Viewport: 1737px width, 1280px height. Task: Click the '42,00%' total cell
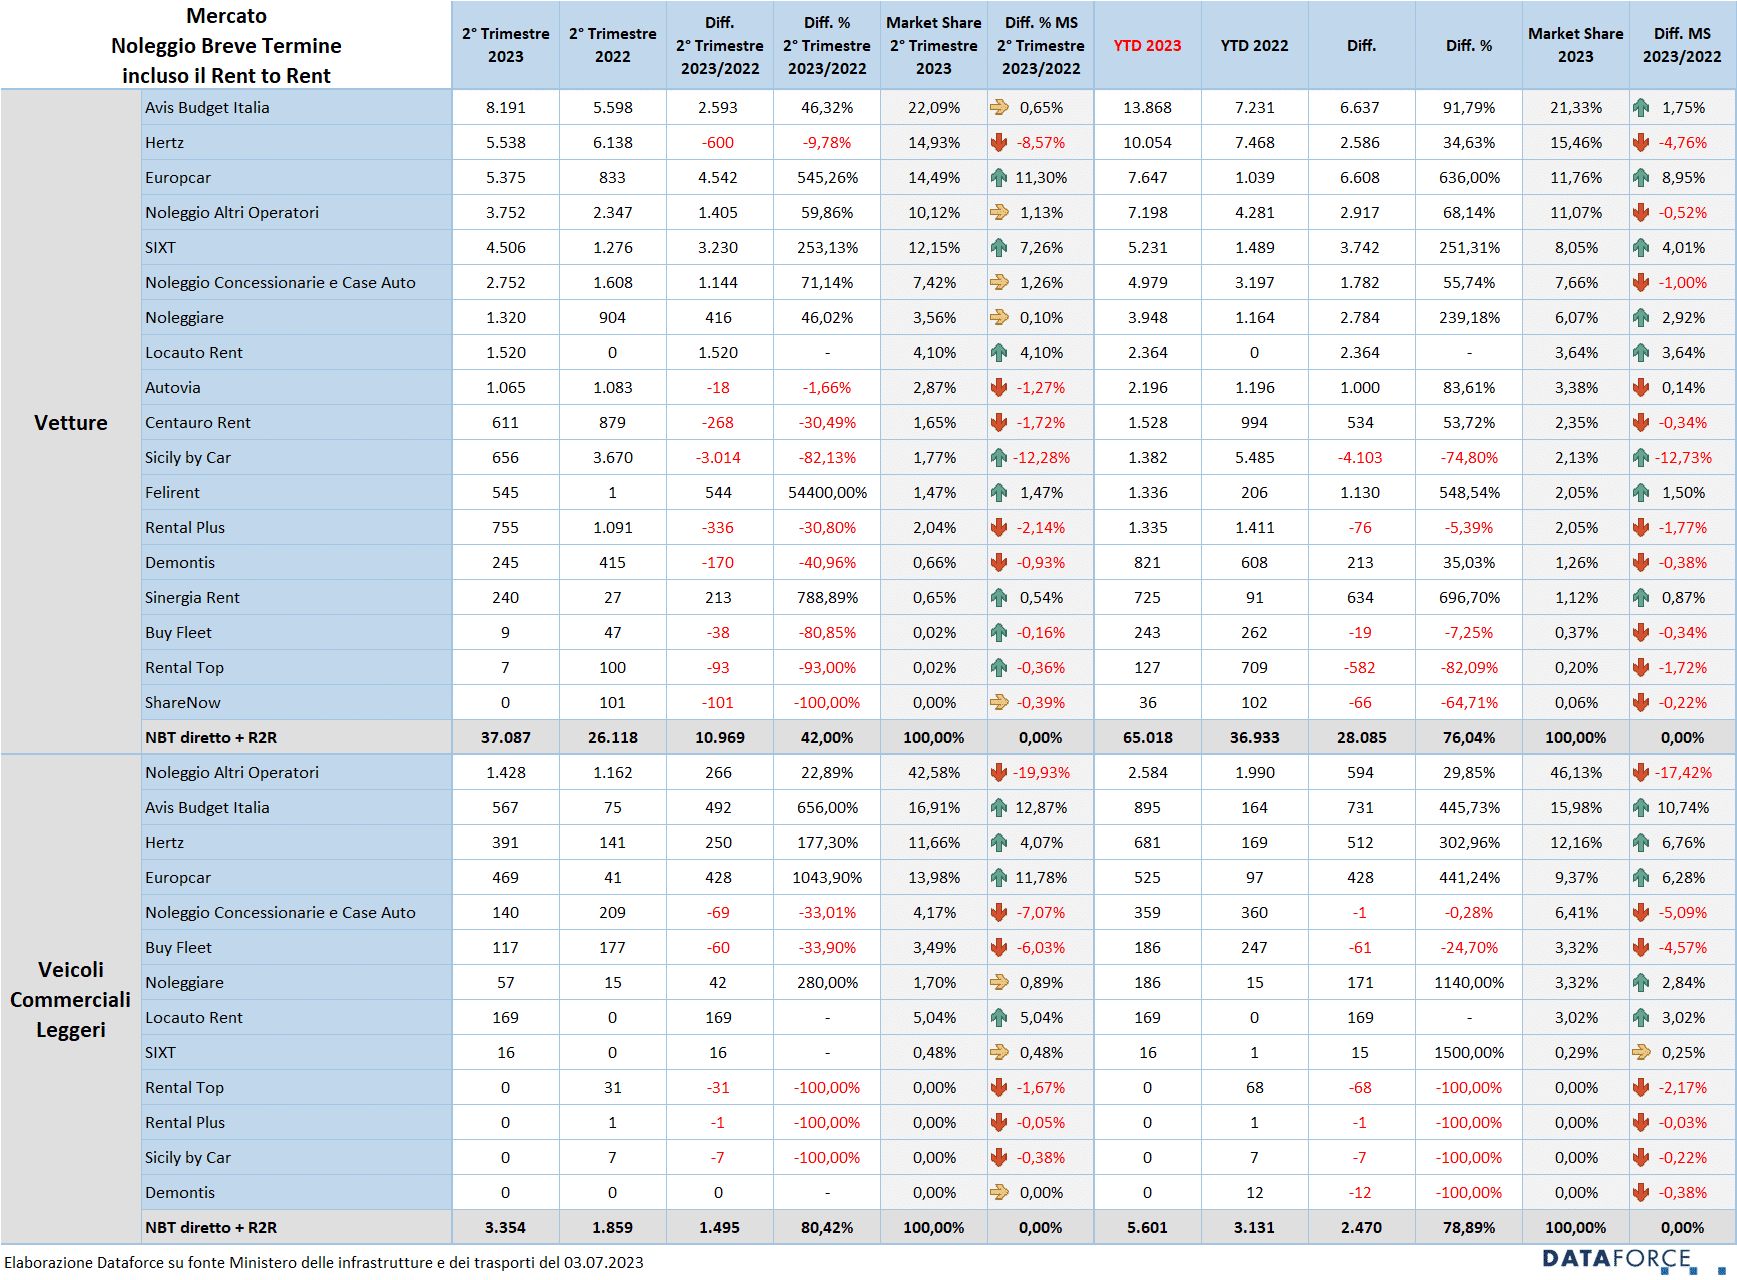(x=827, y=737)
